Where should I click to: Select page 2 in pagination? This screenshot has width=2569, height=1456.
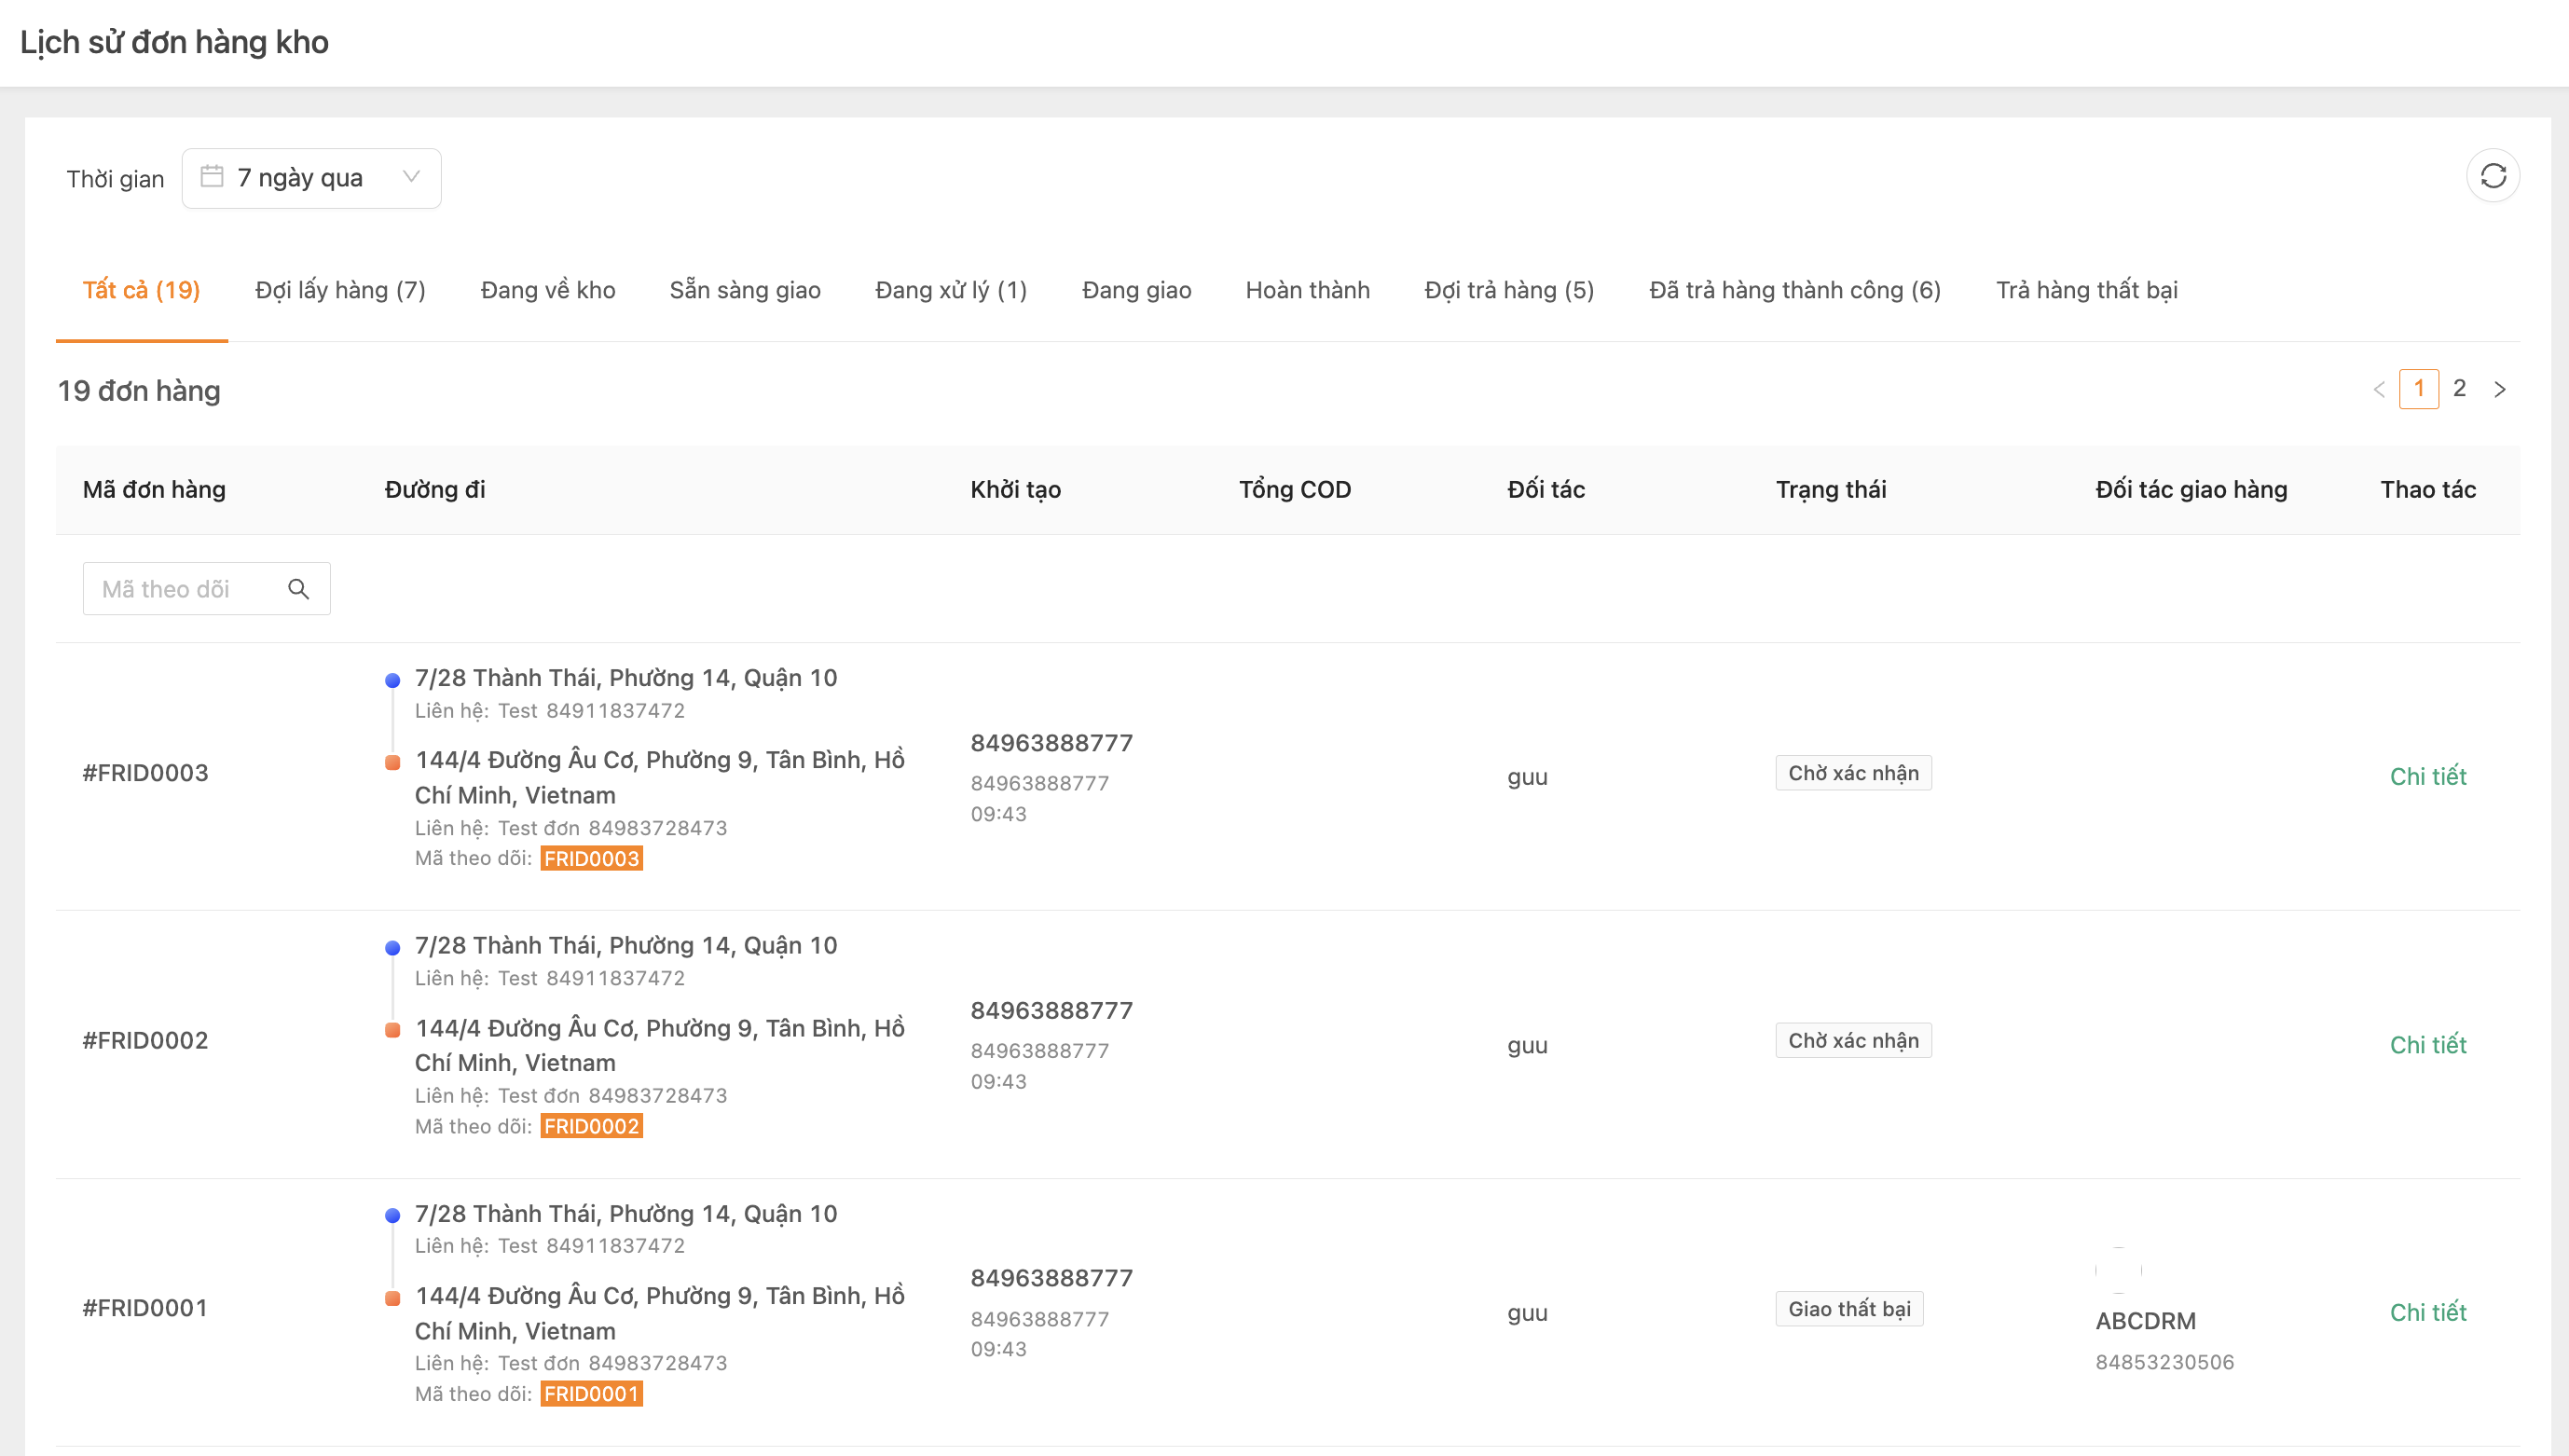[x=2459, y=388]
